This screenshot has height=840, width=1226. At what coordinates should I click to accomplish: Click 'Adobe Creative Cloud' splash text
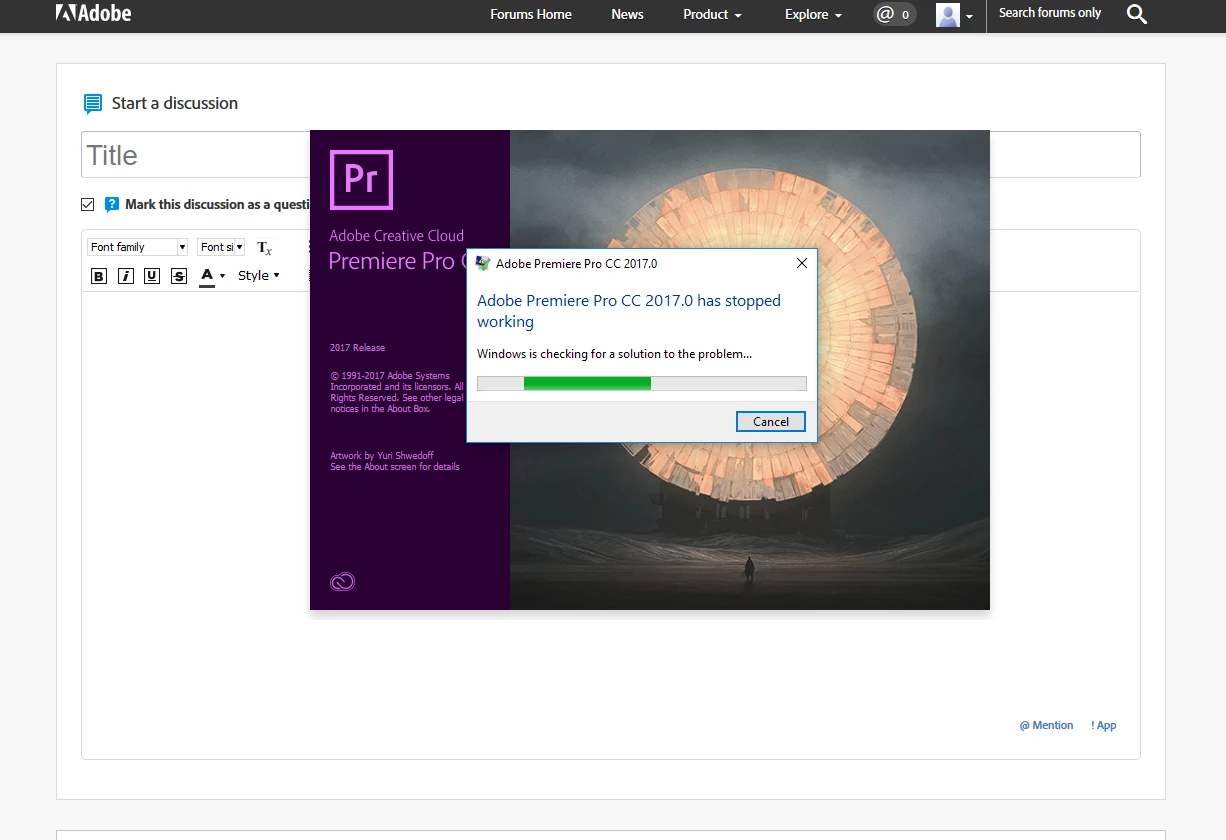396,236
